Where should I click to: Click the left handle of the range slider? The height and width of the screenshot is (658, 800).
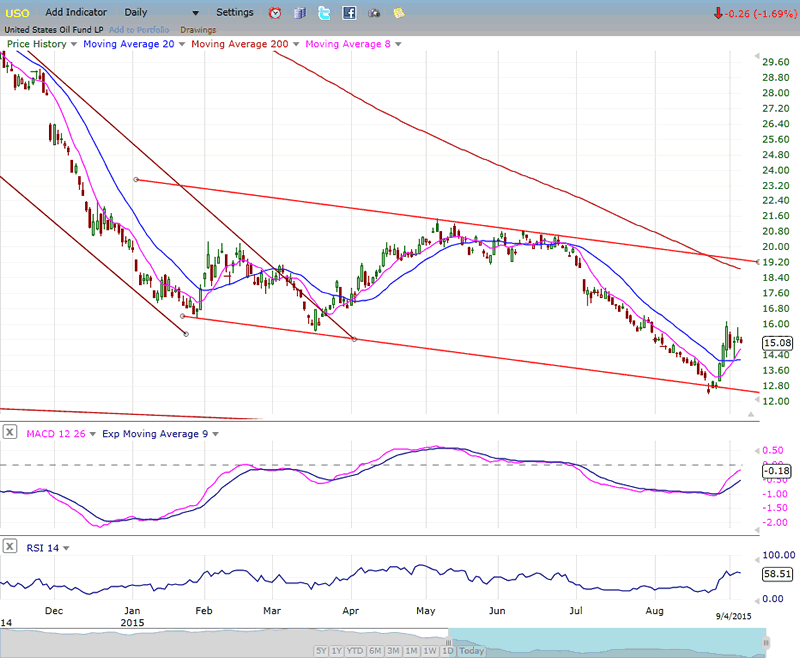[449, 642]
